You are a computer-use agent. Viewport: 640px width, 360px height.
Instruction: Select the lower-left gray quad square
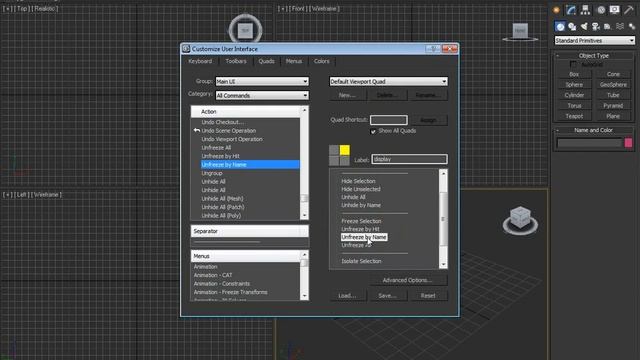point(334,161)
